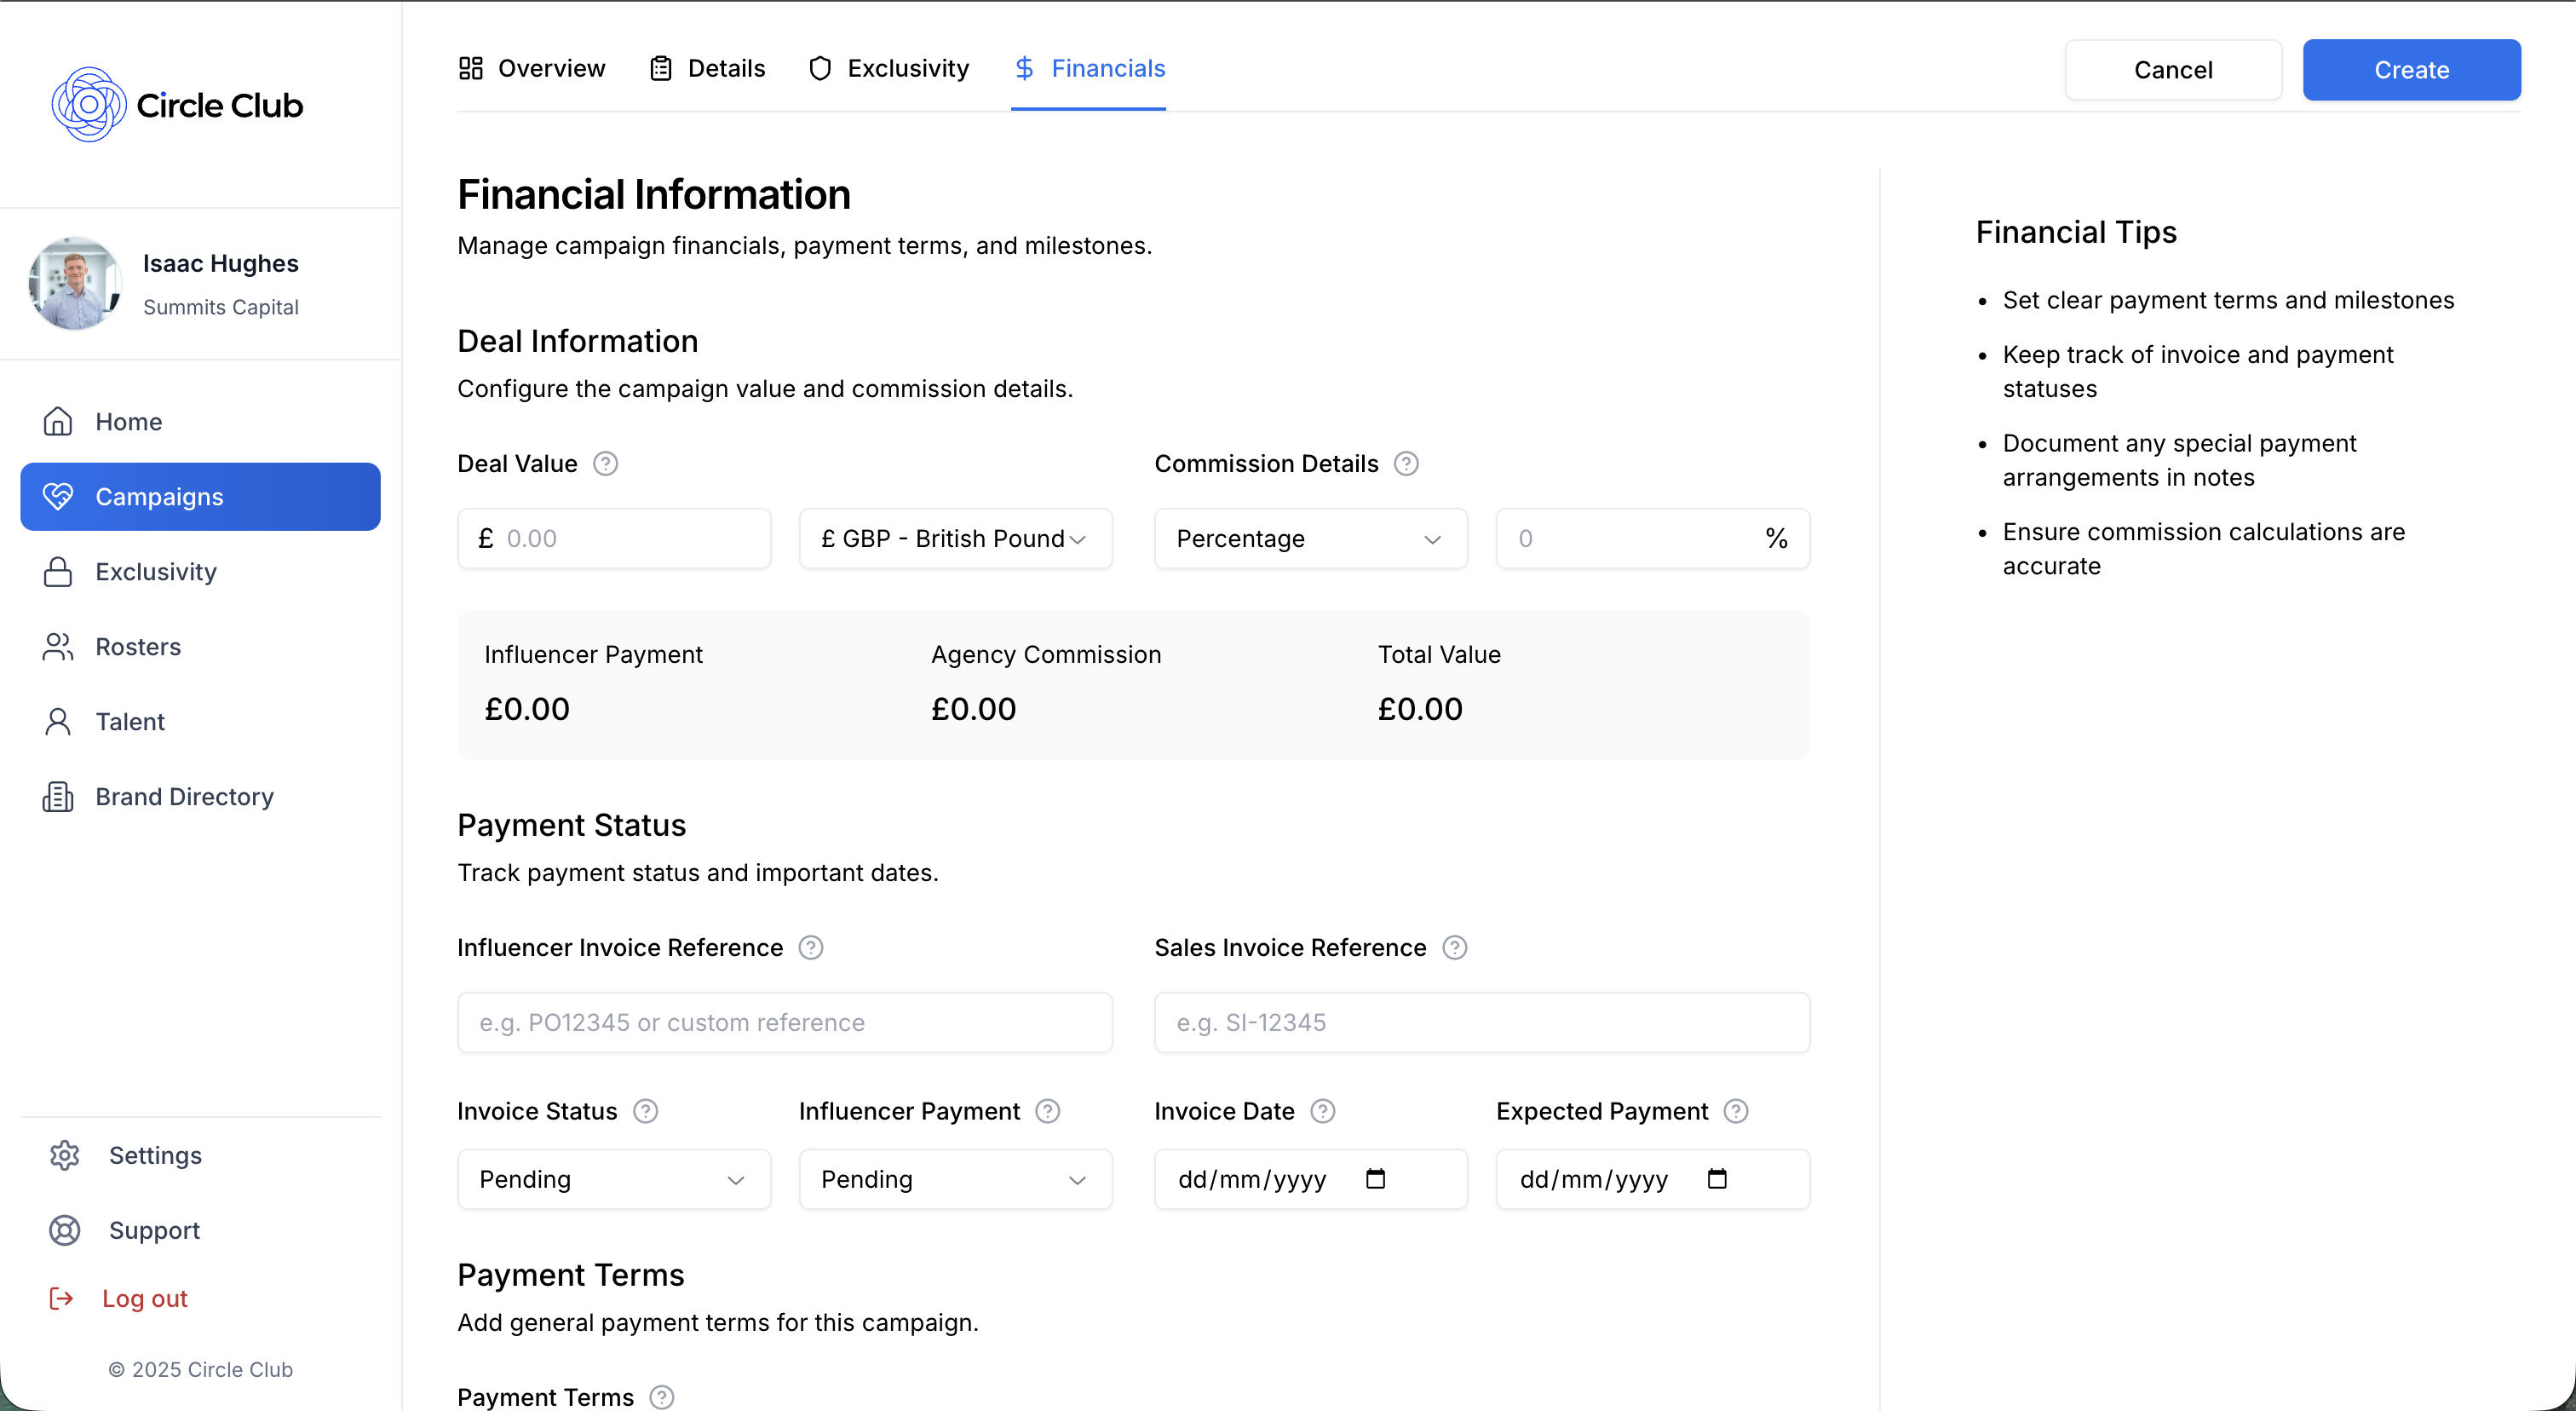Screen dimensions: 2576x1411
Task: Open Brand Directory via the building icon
Action: 58,796
